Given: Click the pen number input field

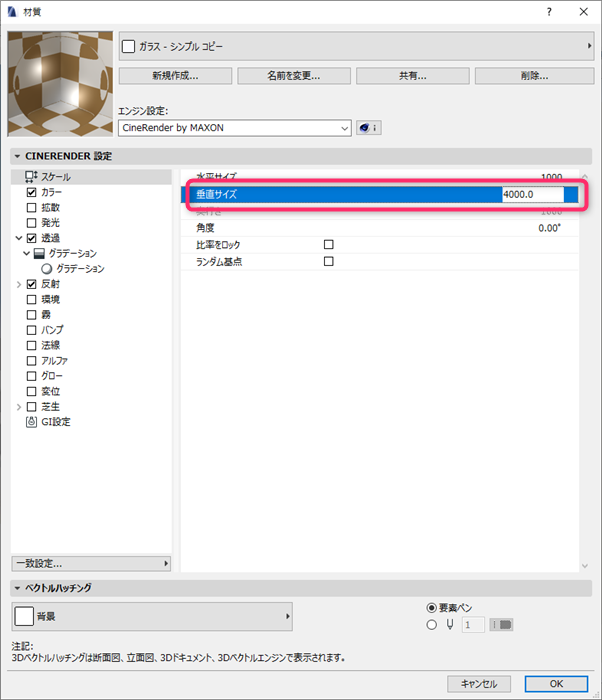Looking at the screenshot, I should pos(473,625).
